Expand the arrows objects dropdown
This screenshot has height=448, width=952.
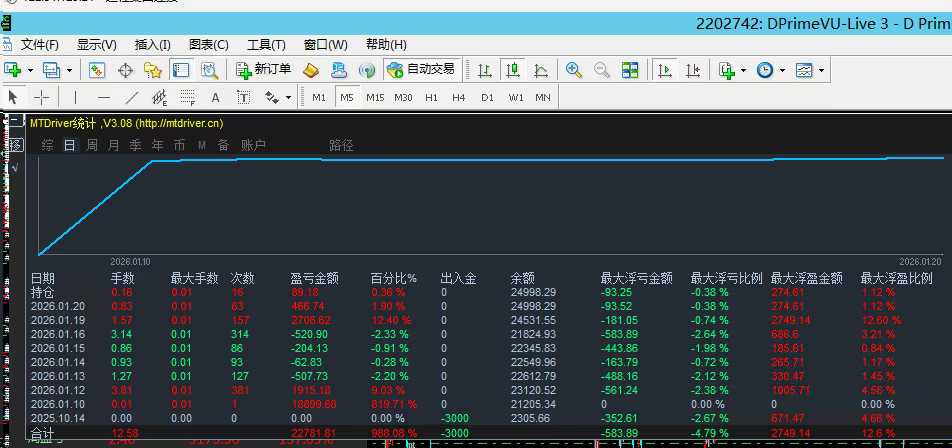pos(288,98)
